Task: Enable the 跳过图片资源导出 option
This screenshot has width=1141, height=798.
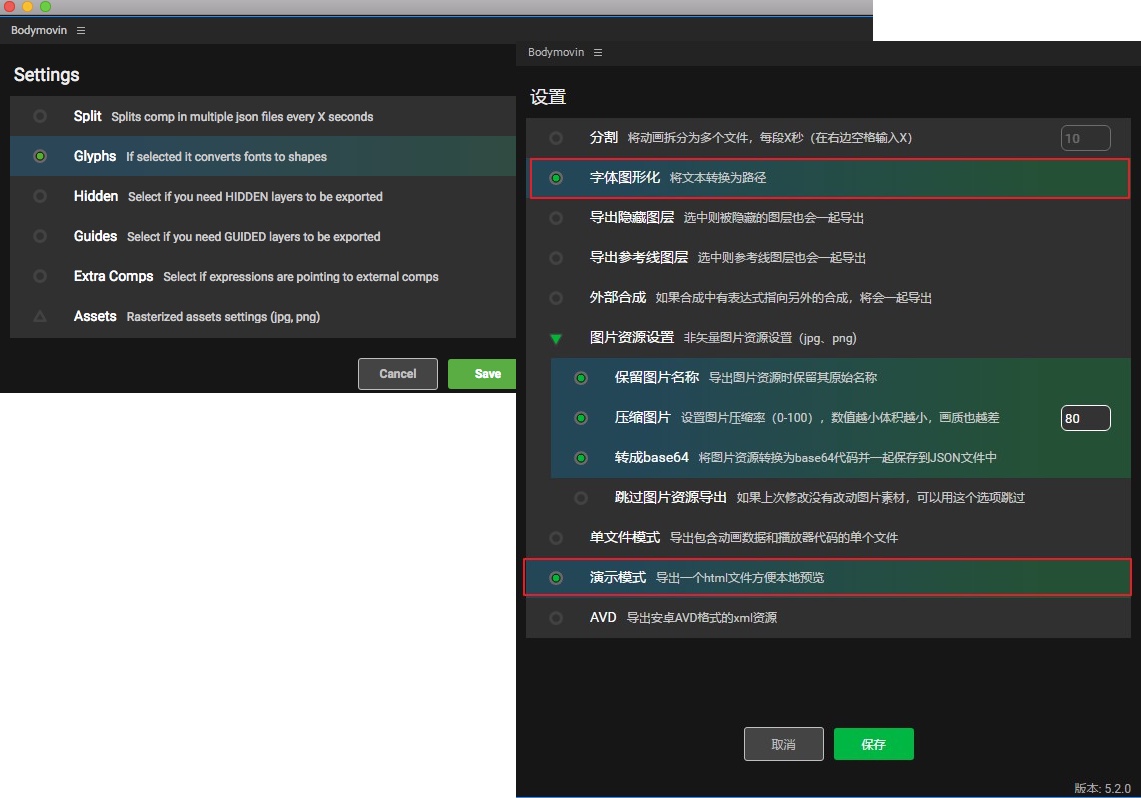Action: pyautogui.click(x=581, y=498)
